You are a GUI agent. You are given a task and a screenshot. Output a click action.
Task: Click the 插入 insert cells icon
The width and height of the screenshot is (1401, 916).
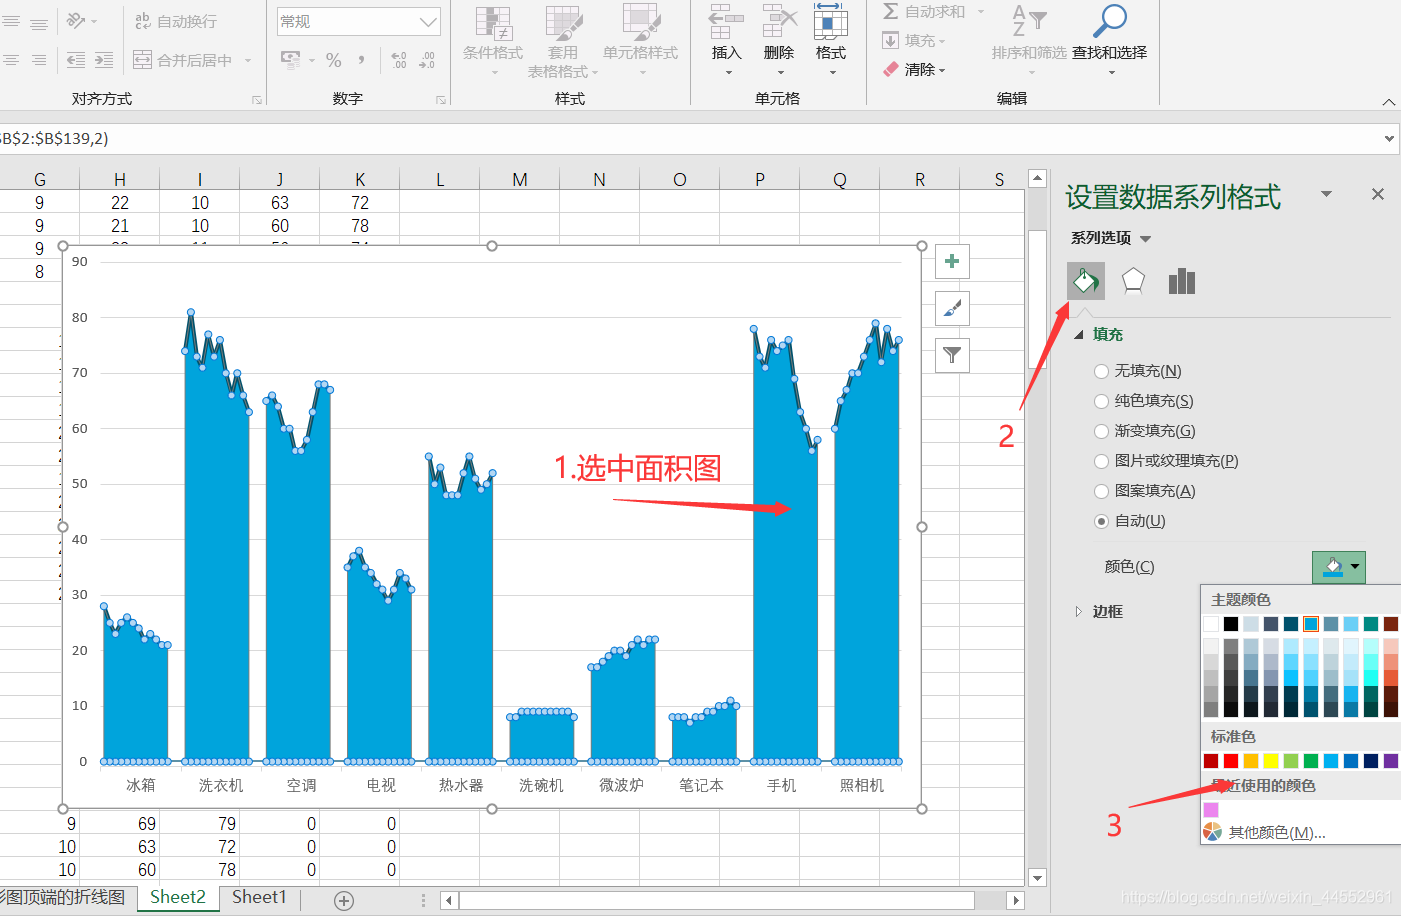pos(726,21)
